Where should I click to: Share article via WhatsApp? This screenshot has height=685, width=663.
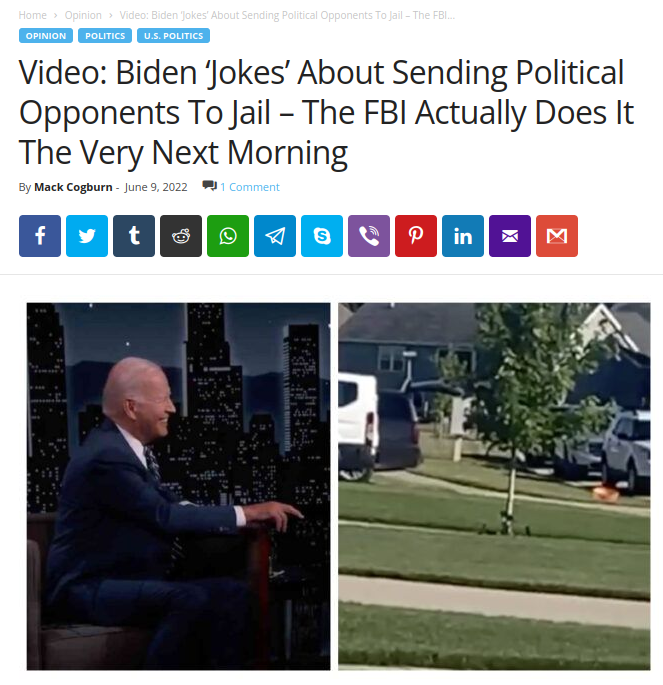pos(228,236)
